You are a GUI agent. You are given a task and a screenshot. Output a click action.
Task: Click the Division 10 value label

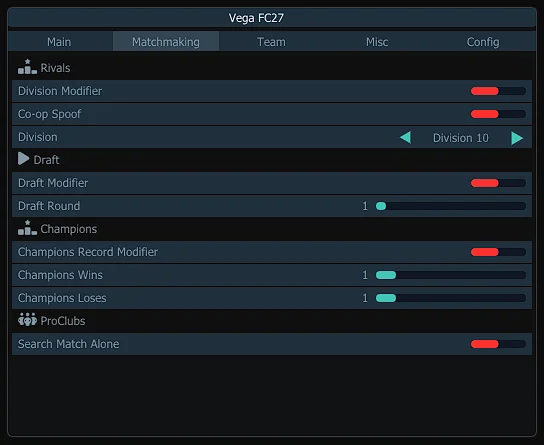pyautogui.click(x=461, y=138)
